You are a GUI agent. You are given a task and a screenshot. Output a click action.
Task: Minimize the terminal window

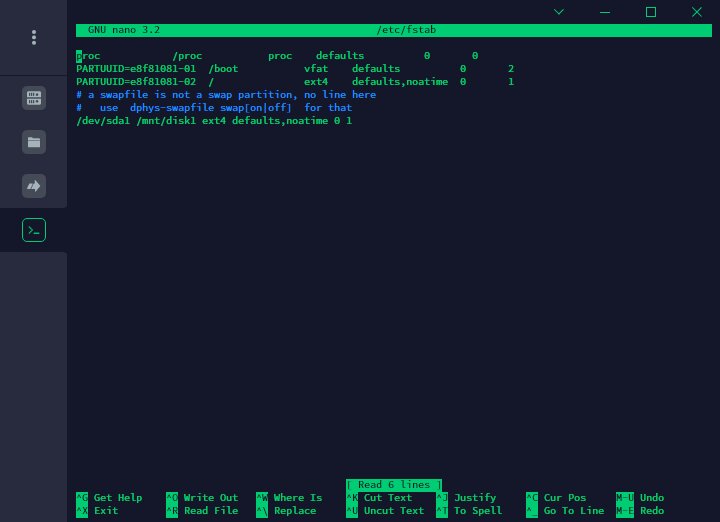[605, 12]
